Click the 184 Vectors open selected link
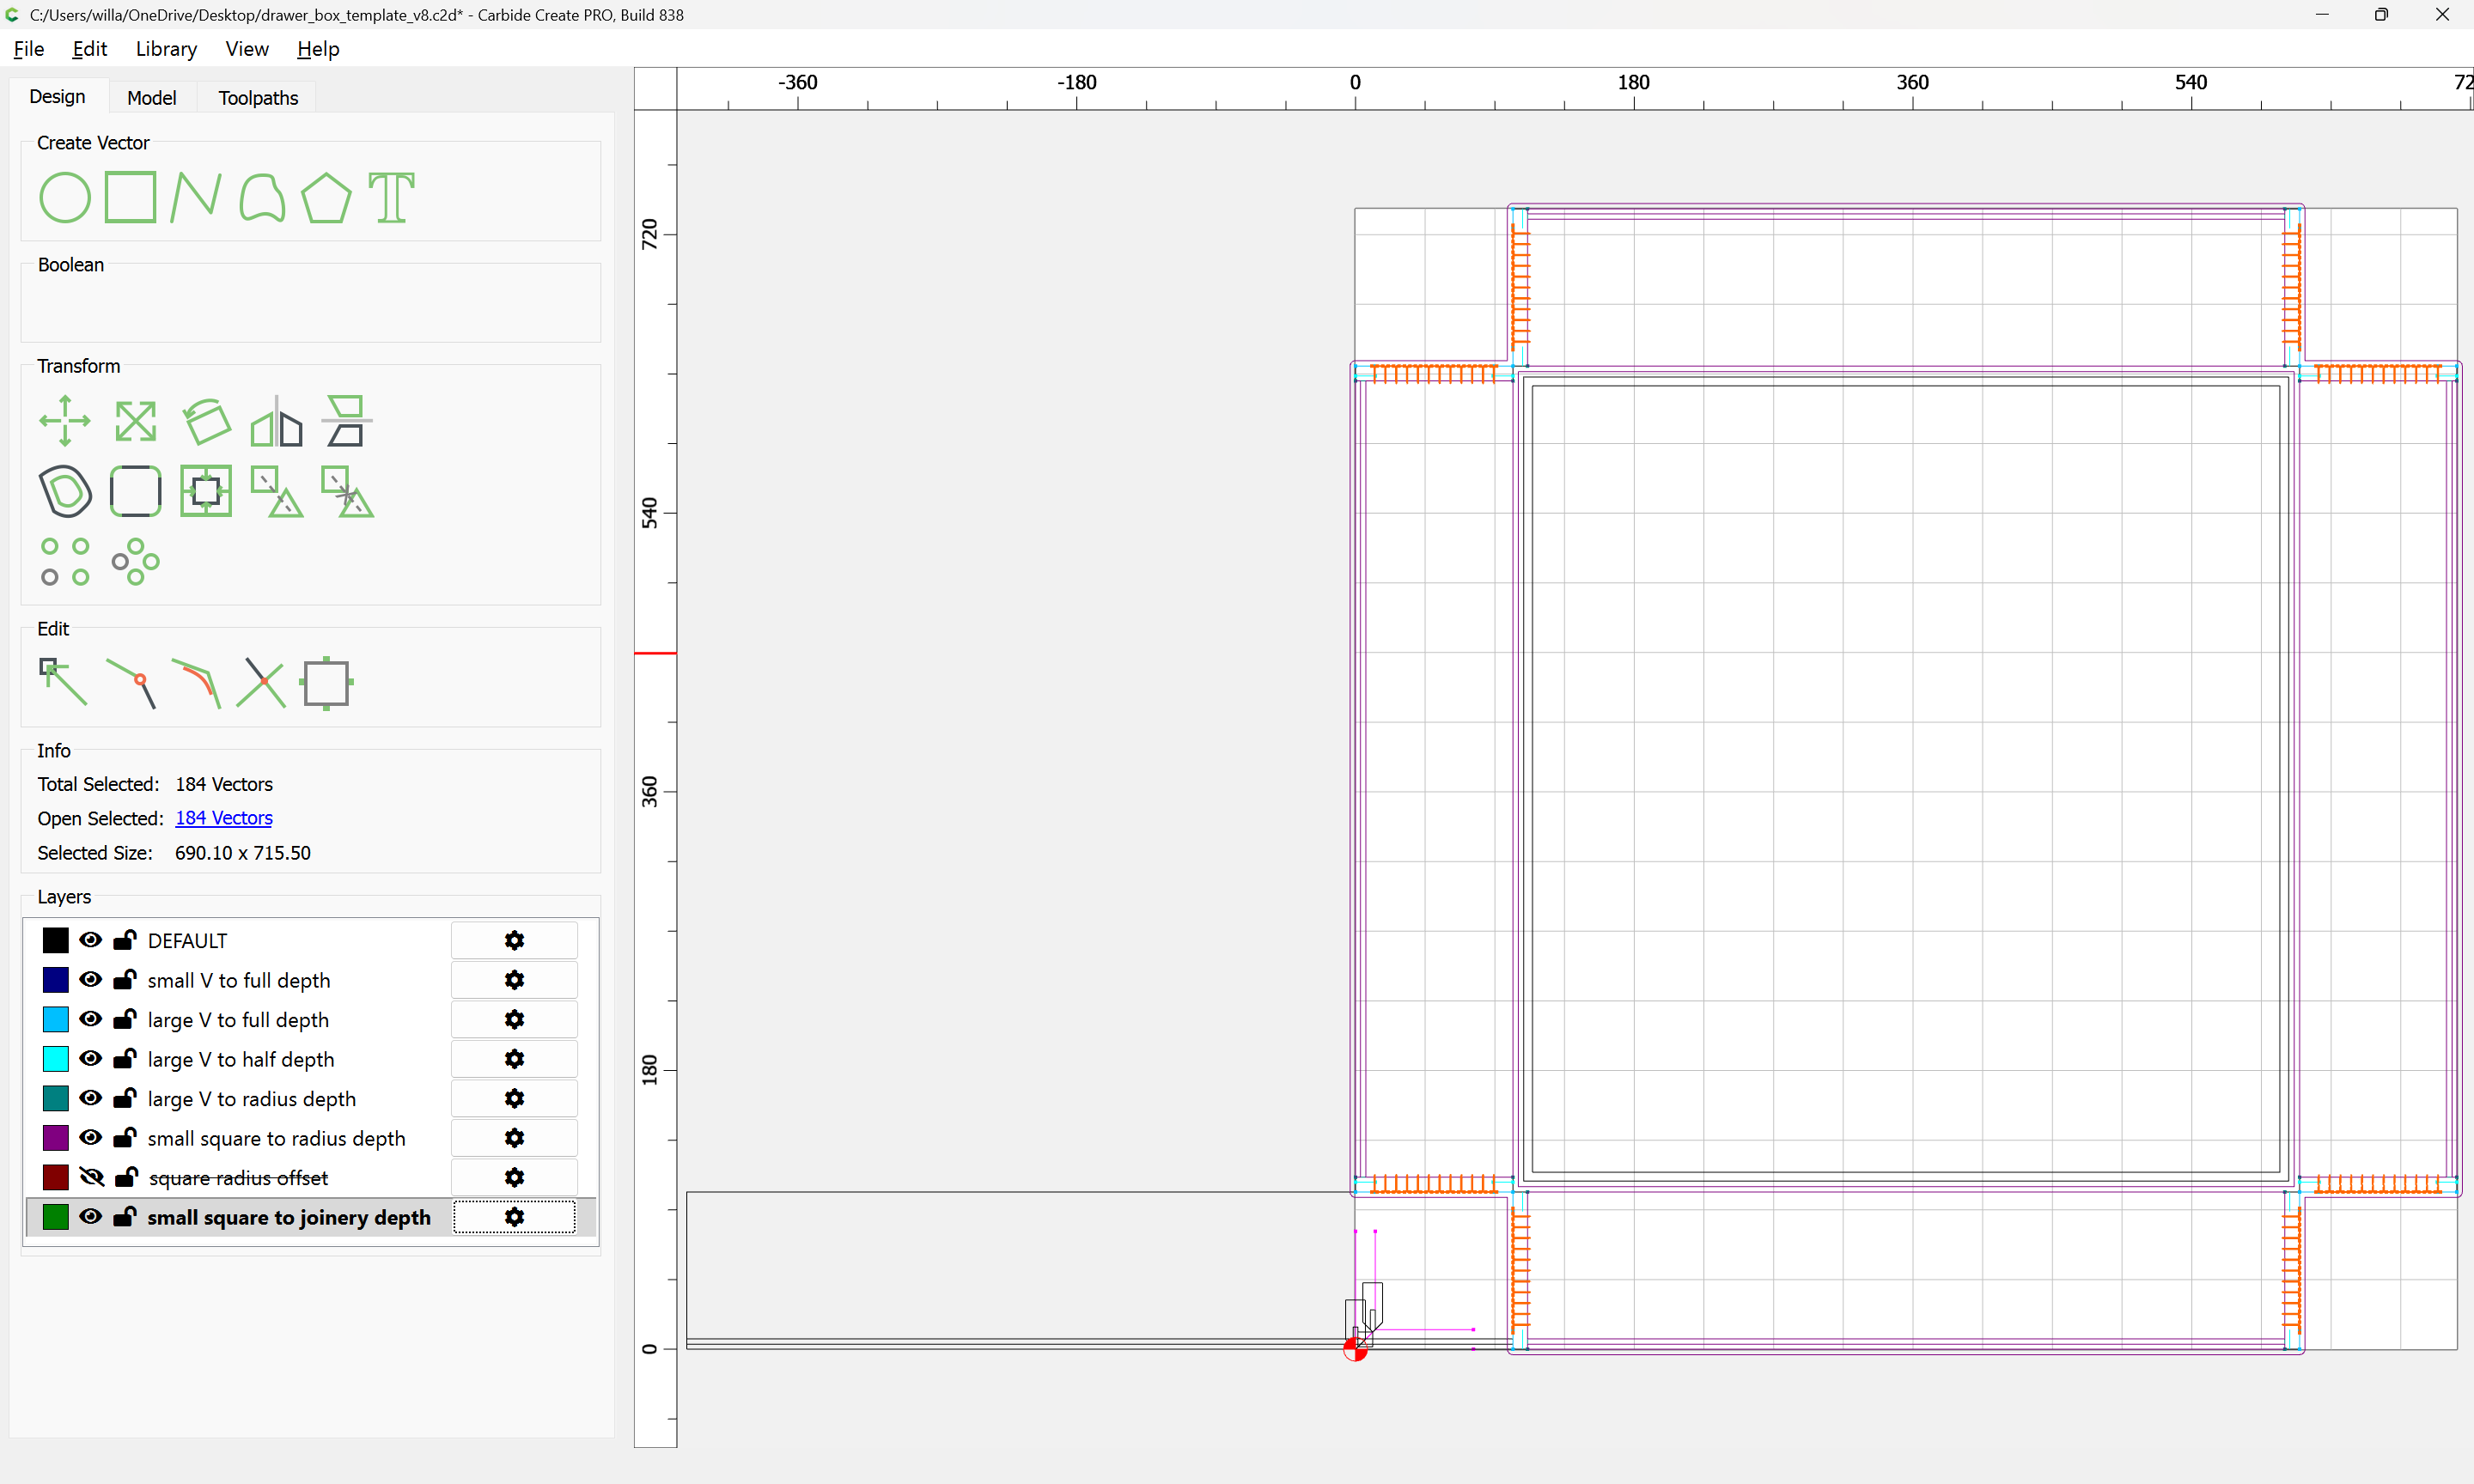The image size is (2474, 1484). [224, 818]
